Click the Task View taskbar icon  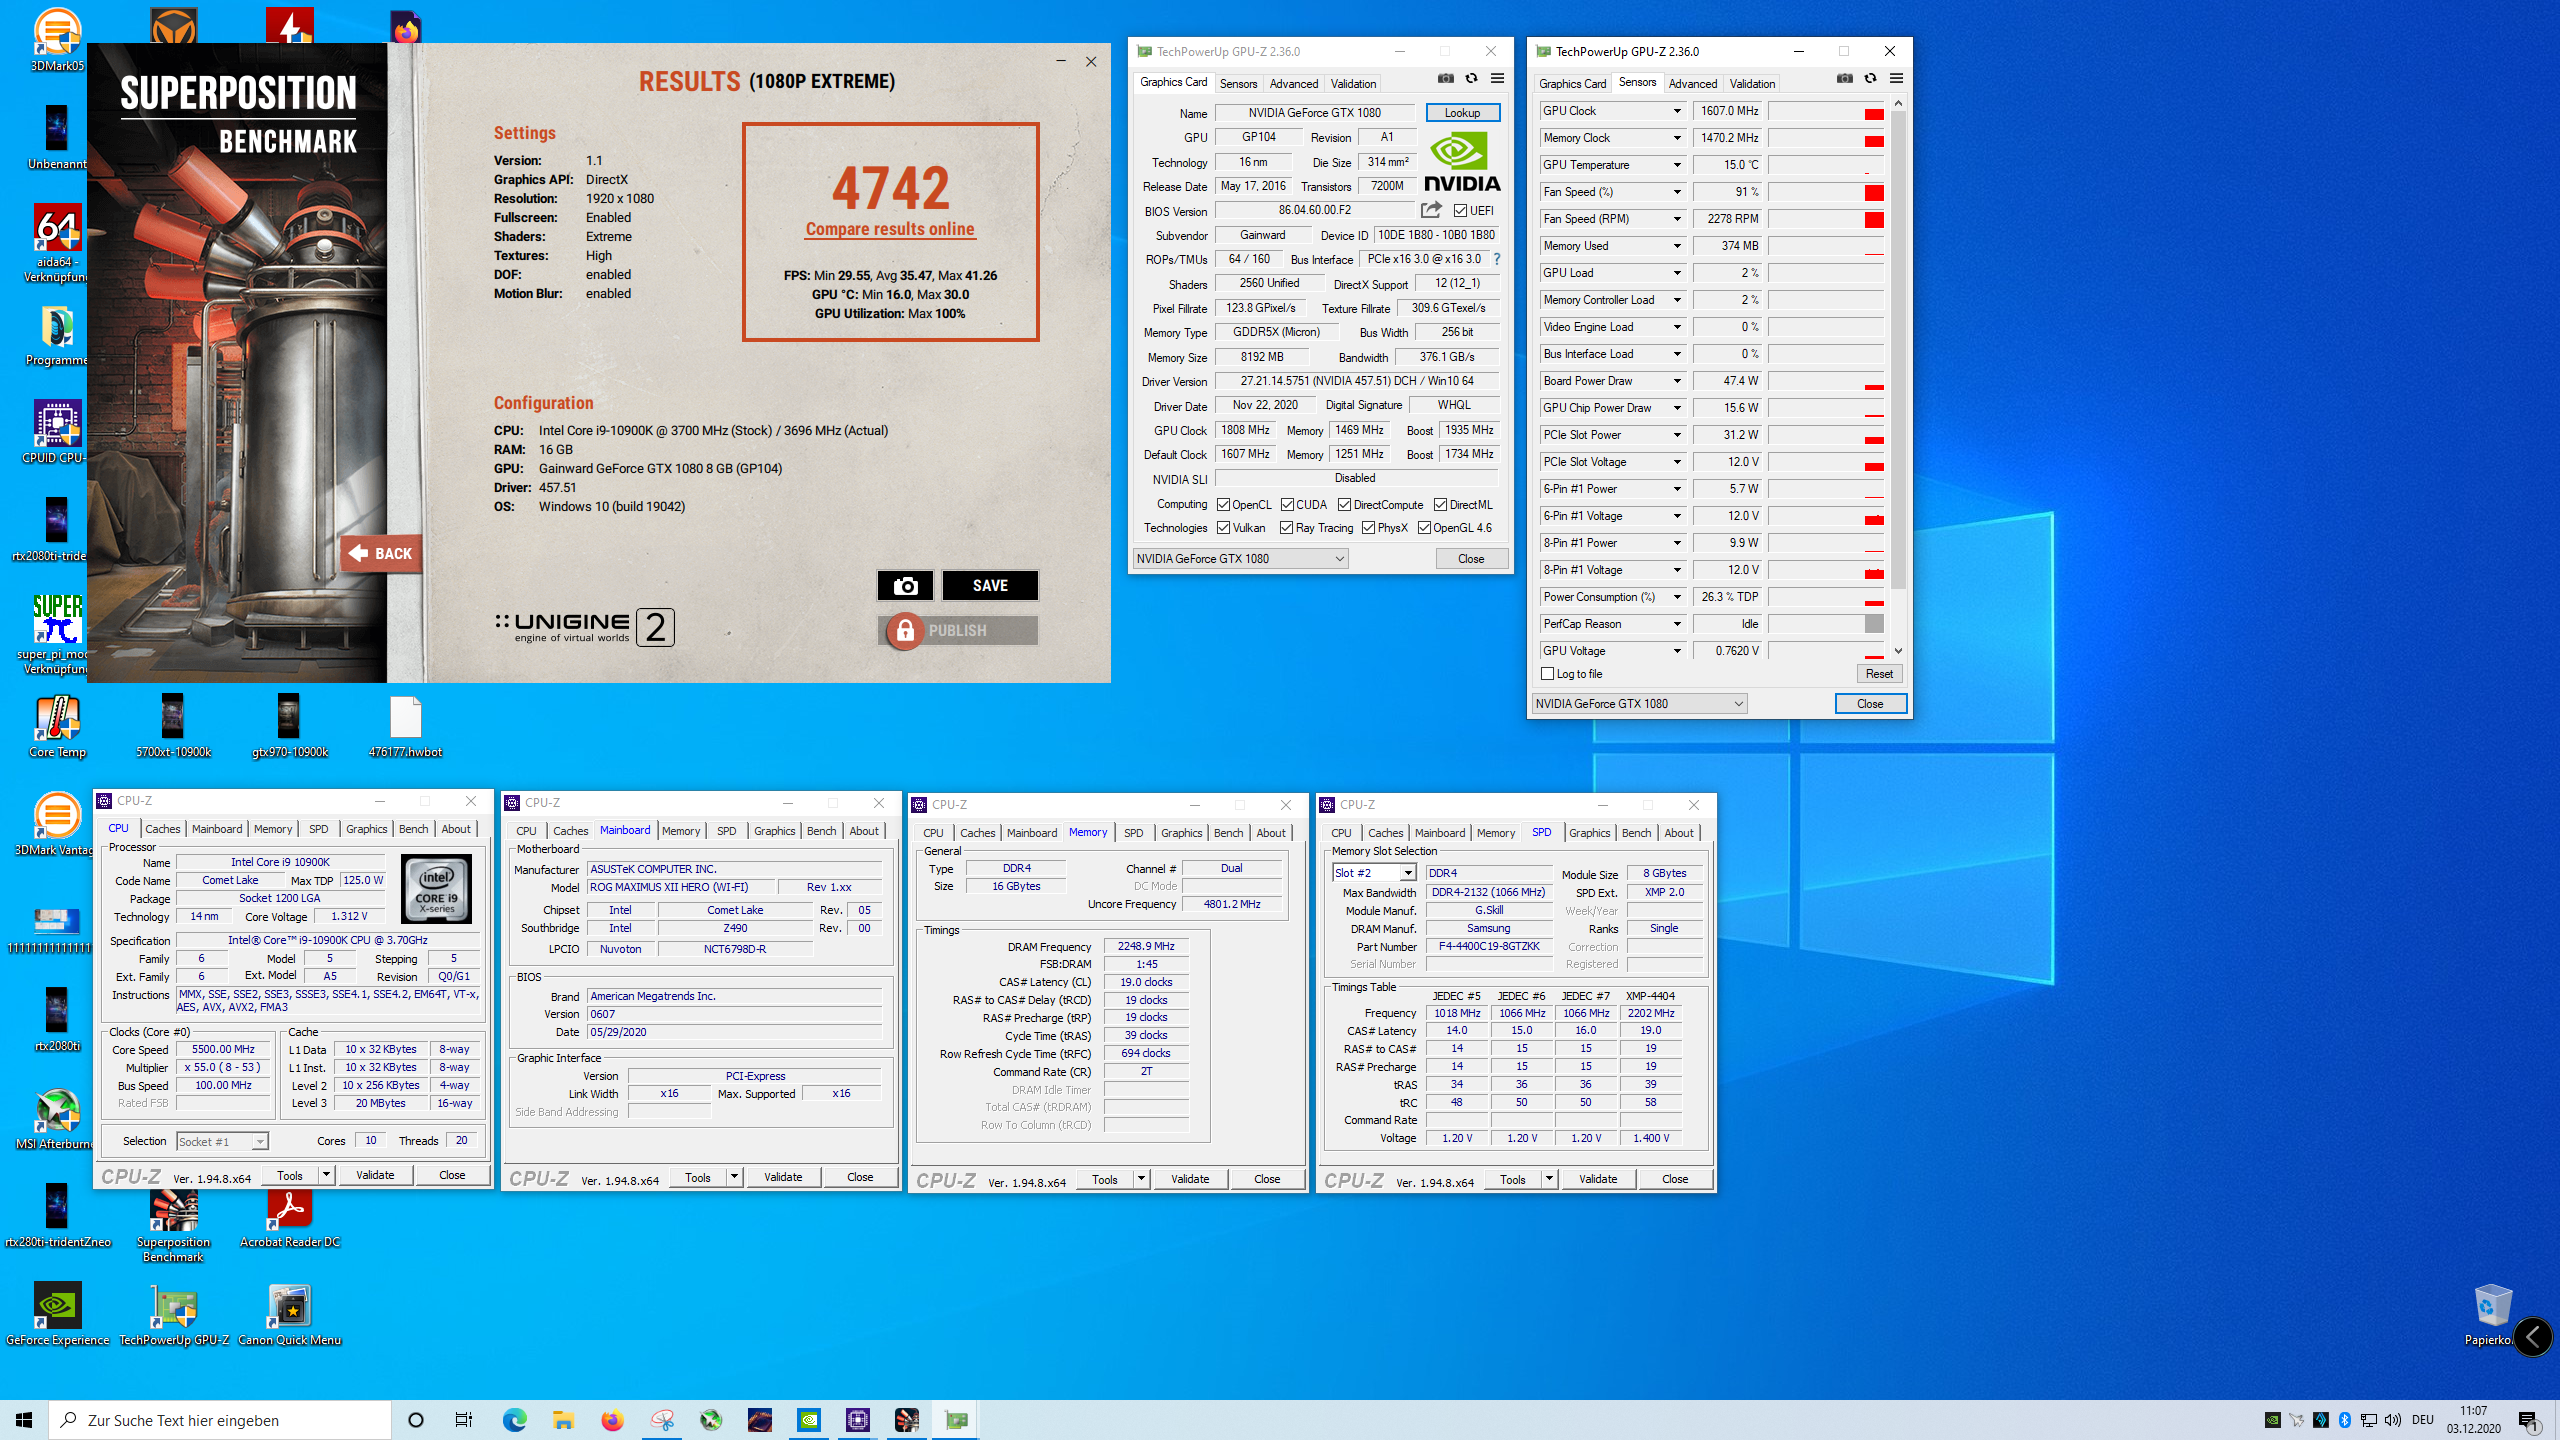pos(464,1420)
